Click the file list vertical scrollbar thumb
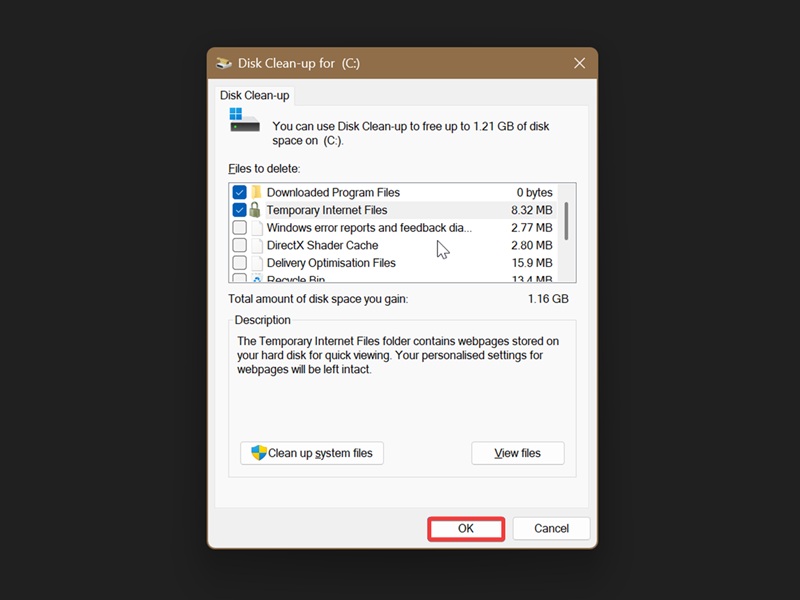 (566, 221)
